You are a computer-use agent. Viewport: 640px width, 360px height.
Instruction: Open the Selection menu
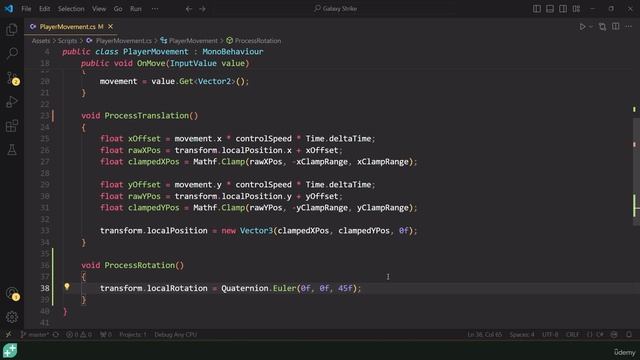(71, 9)
